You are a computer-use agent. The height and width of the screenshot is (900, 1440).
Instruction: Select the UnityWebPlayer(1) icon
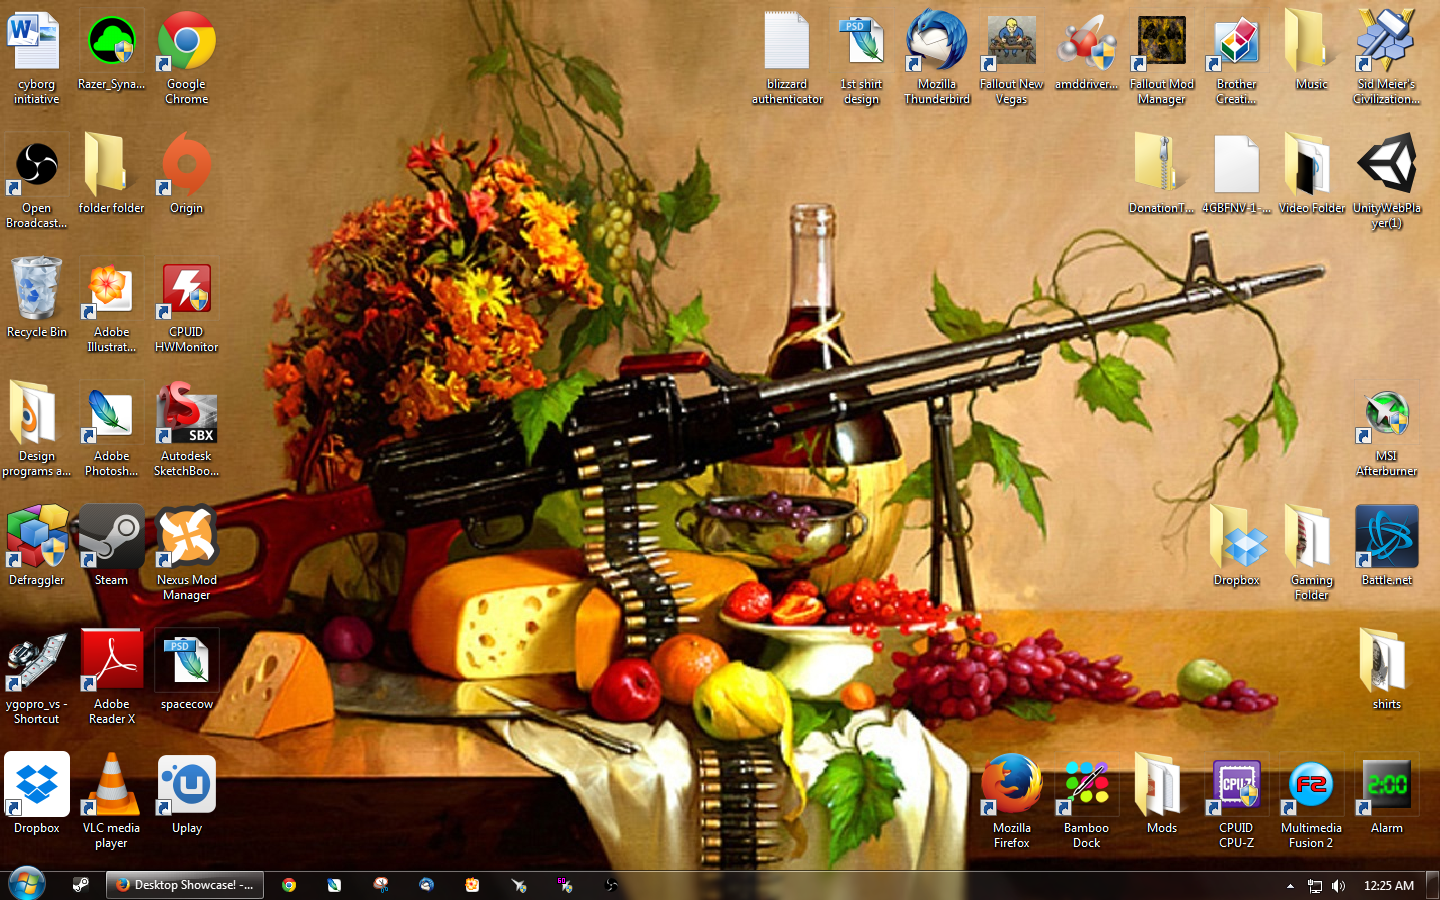pos(1387,182)
